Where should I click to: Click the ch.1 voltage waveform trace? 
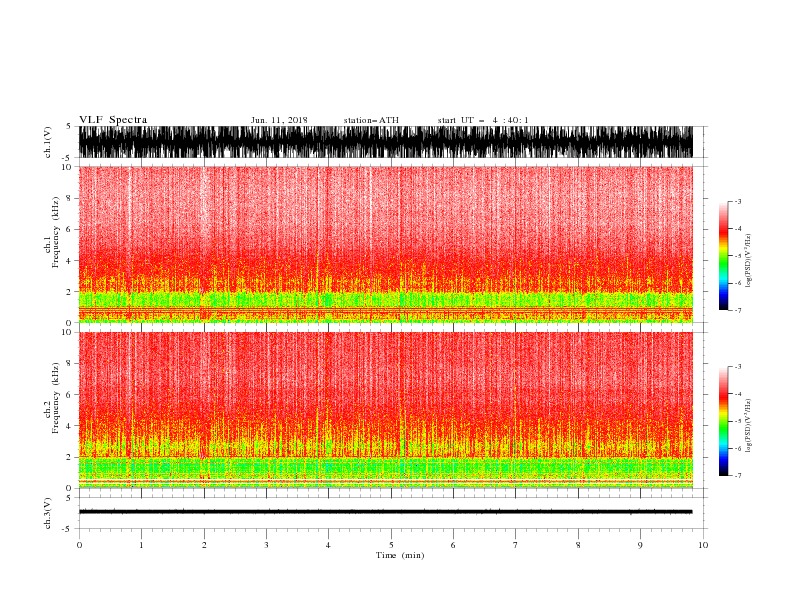tap(385, 142)
